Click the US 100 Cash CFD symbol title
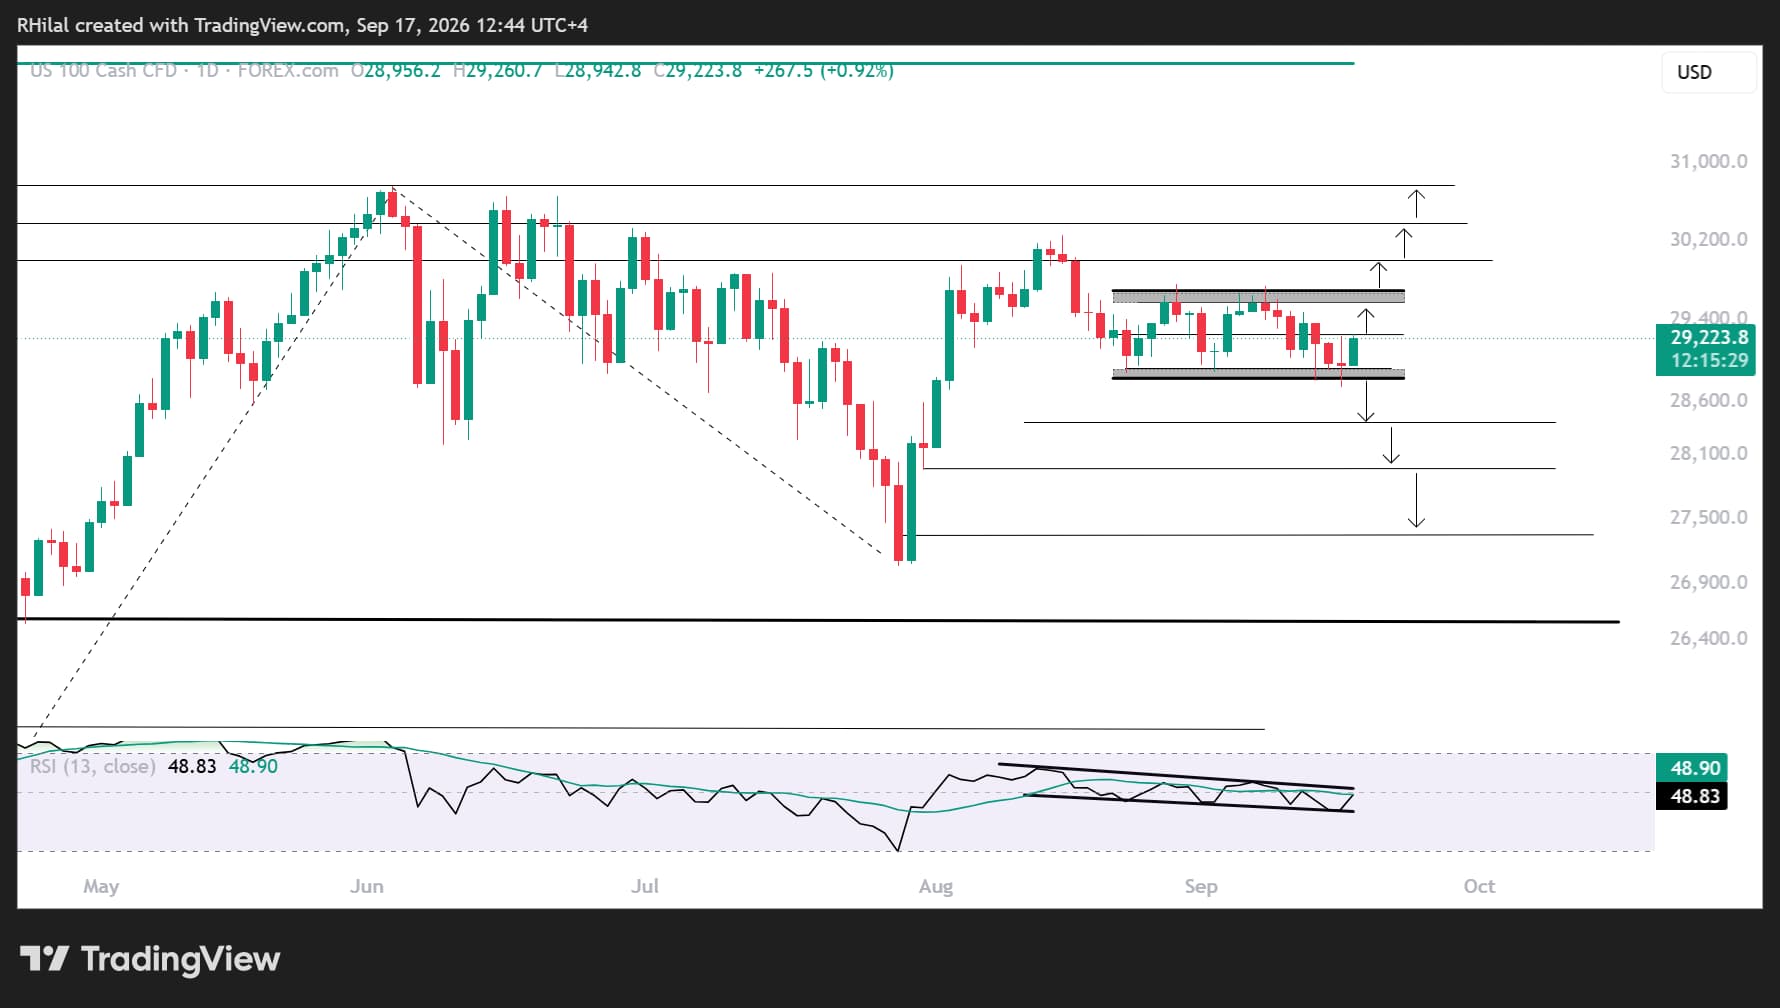The height and width of the screenshot is (1008, 1780). [x=103, y=71]
